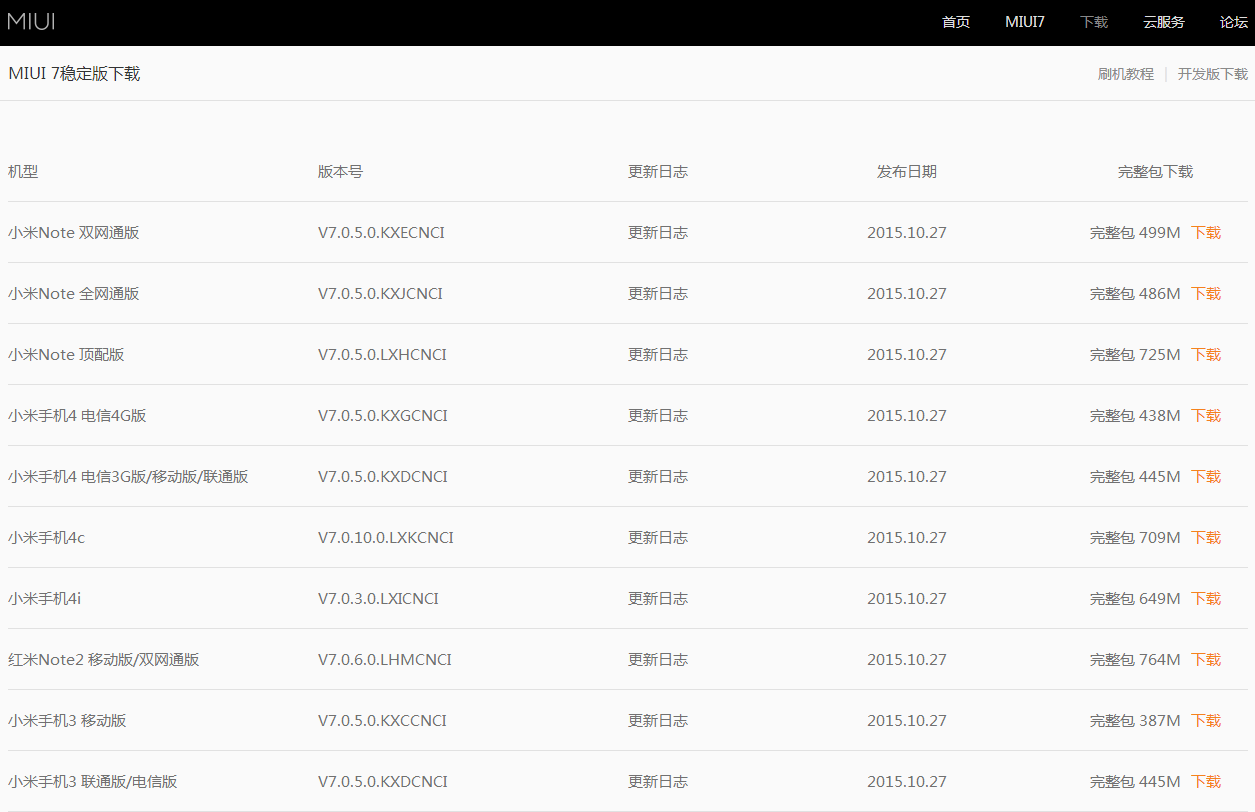The width and height of the screenshot is (1255, 812).
Task: Open 更新日志 for 小米手机4i
Action: 658,599
